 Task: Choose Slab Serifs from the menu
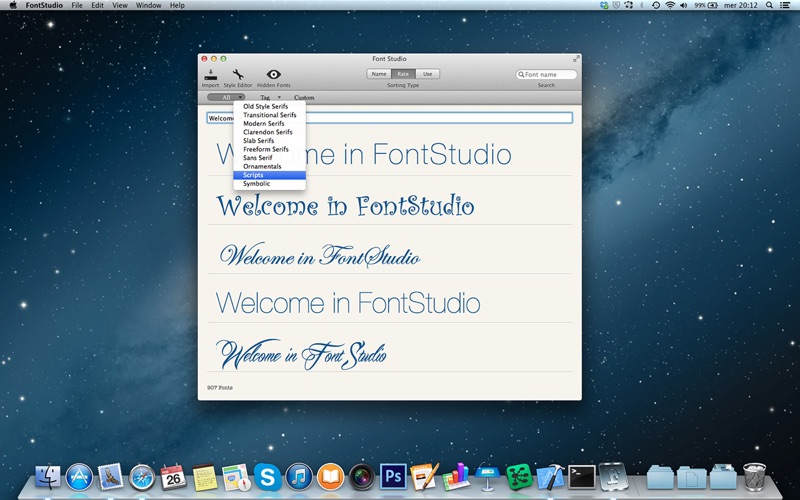(x=269, y=140)
